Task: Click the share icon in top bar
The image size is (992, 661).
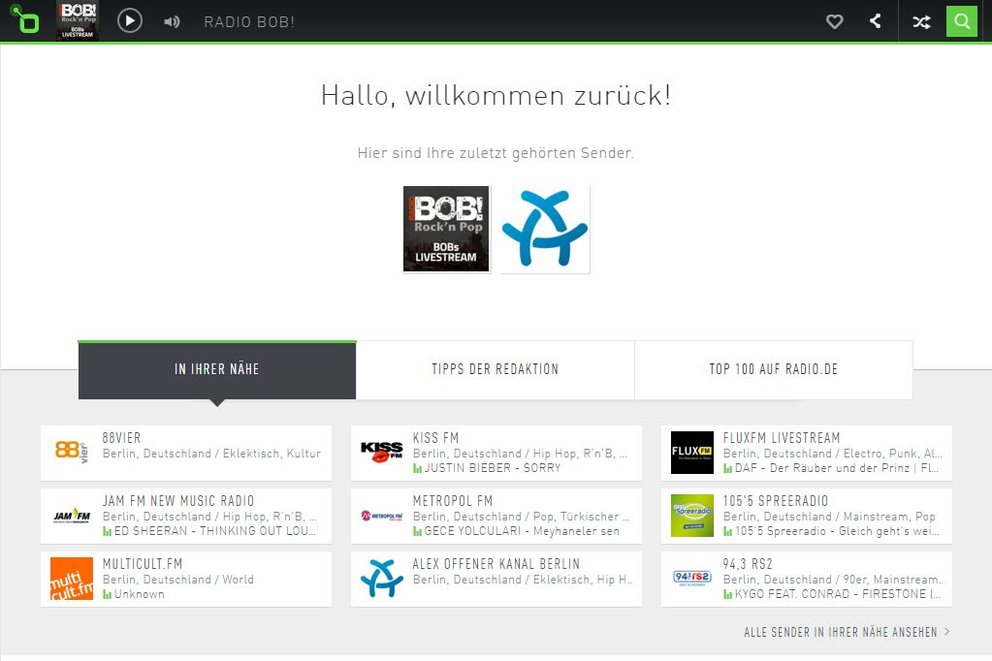Action: click(x=875, y=21)
